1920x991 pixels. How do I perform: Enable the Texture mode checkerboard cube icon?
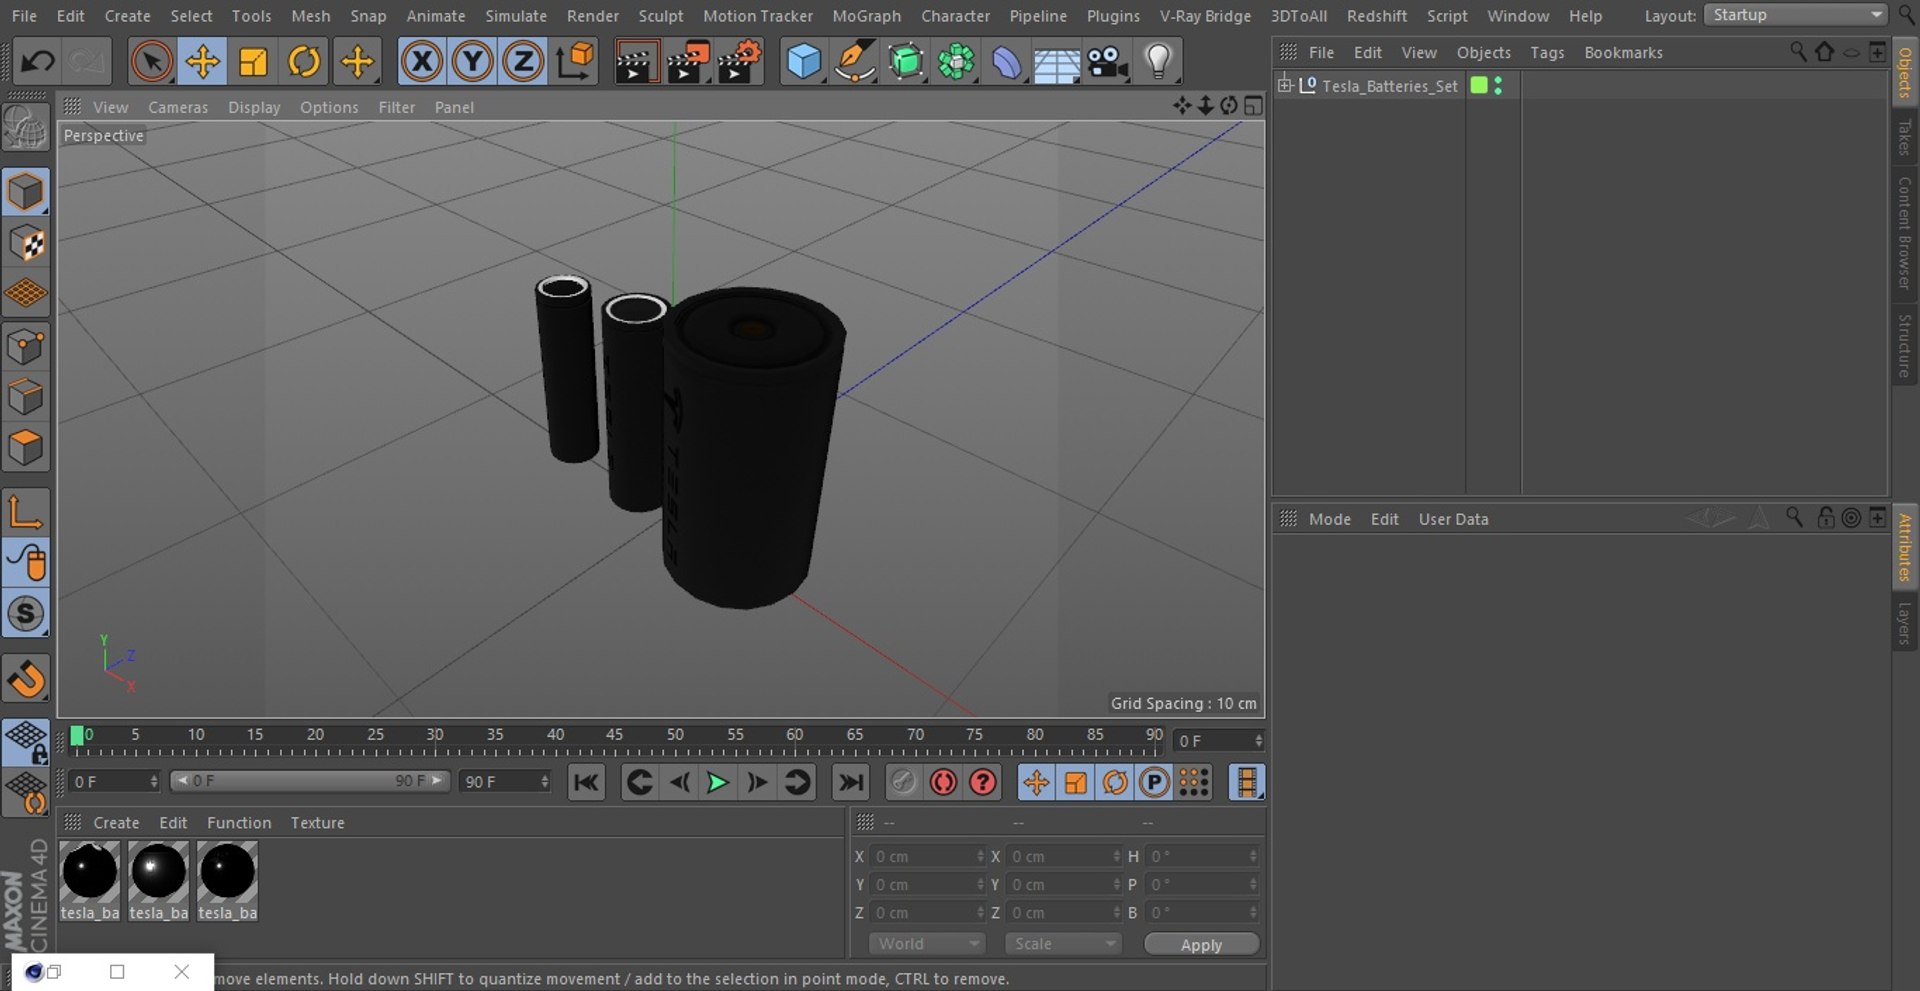click(26, 243)
